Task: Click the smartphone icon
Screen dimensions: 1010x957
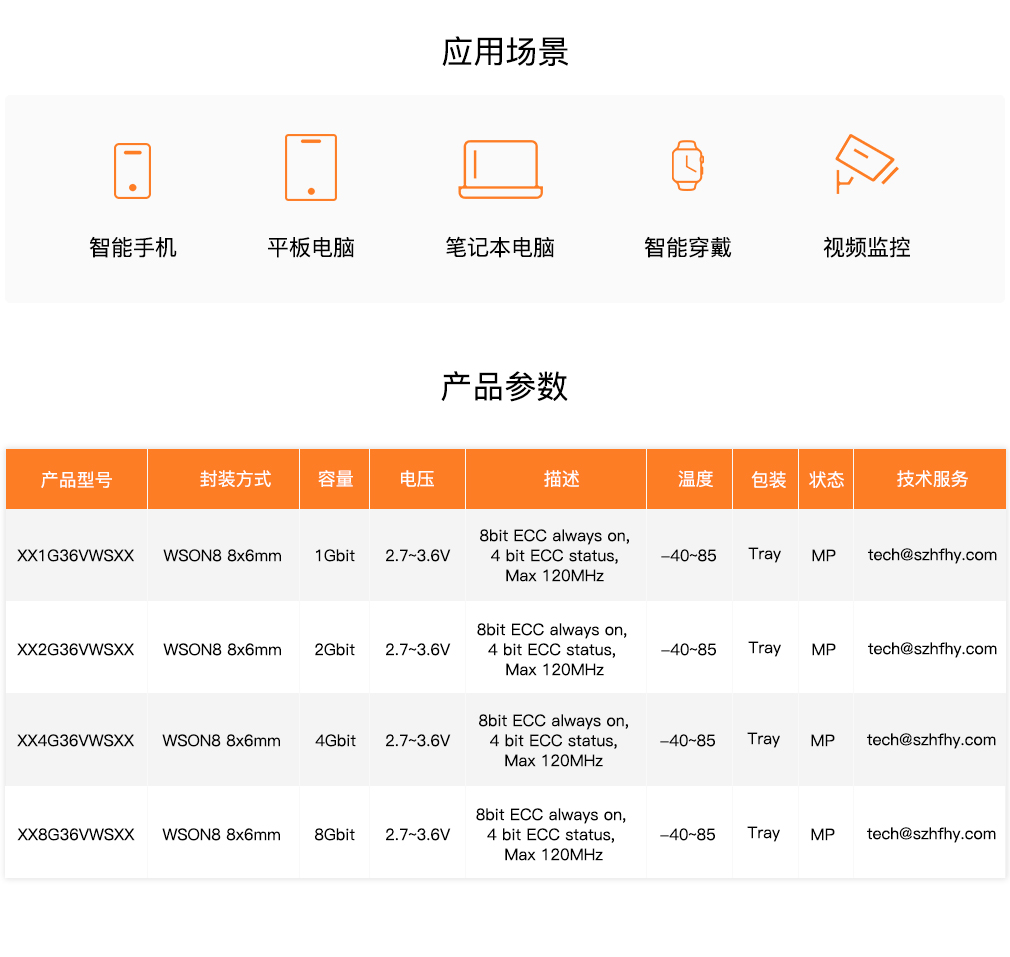Action: click(x=132, y=171)
